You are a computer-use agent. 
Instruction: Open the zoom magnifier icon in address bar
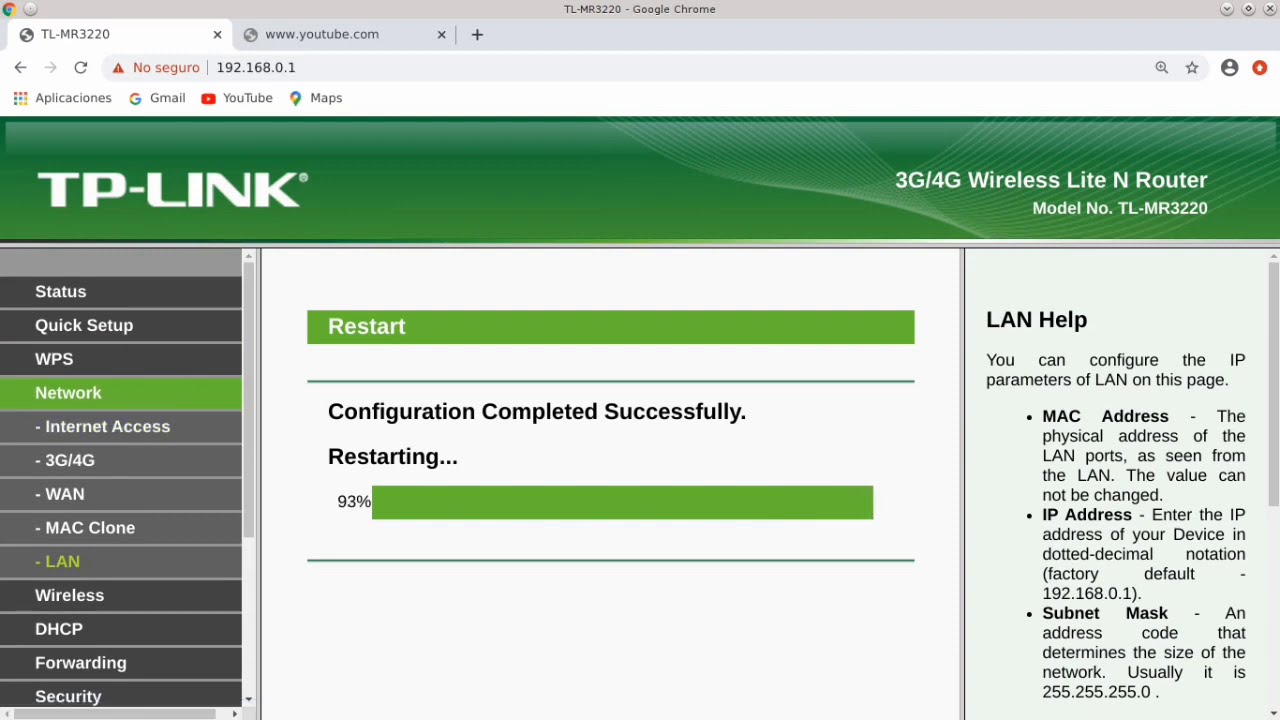[x=1162, y=67]
